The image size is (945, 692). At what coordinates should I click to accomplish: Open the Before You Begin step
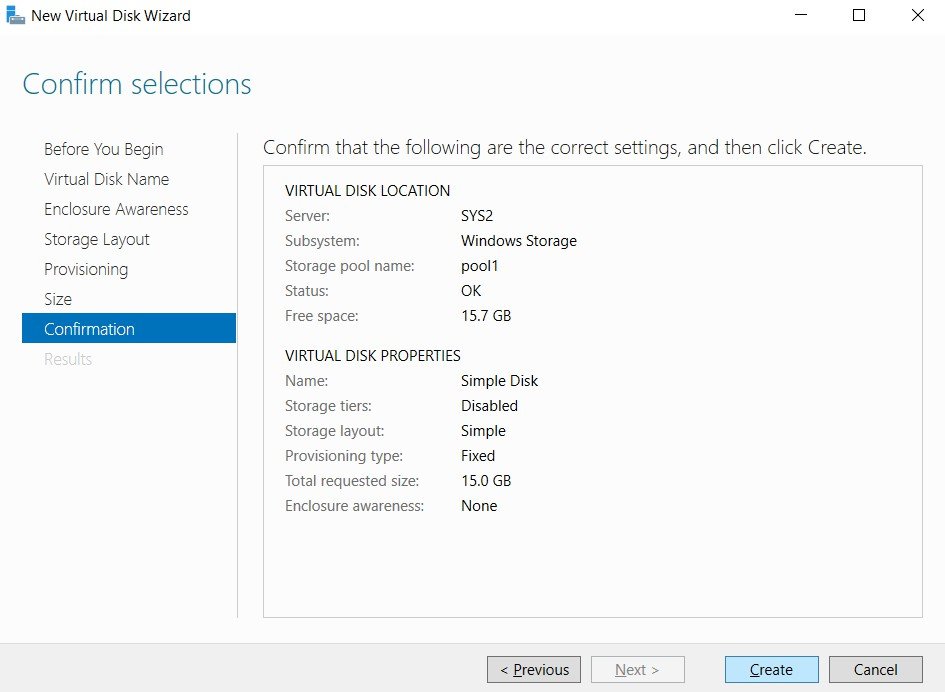104,149
